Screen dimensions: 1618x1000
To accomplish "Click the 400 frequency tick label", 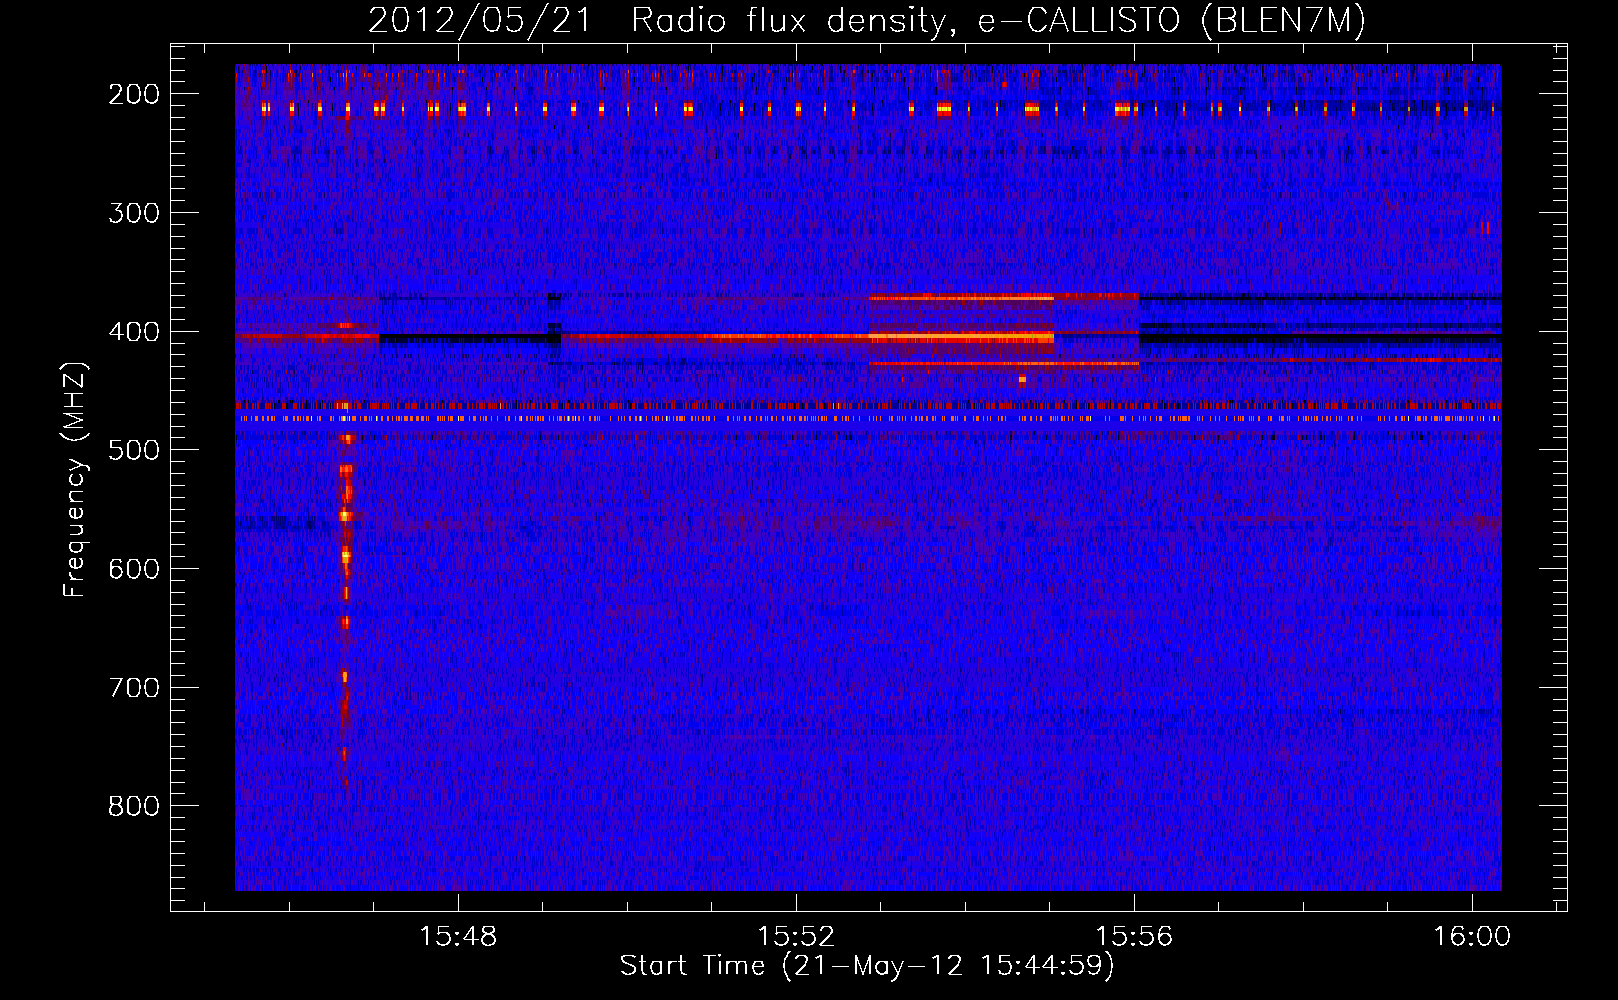I will tap(134, 332).
